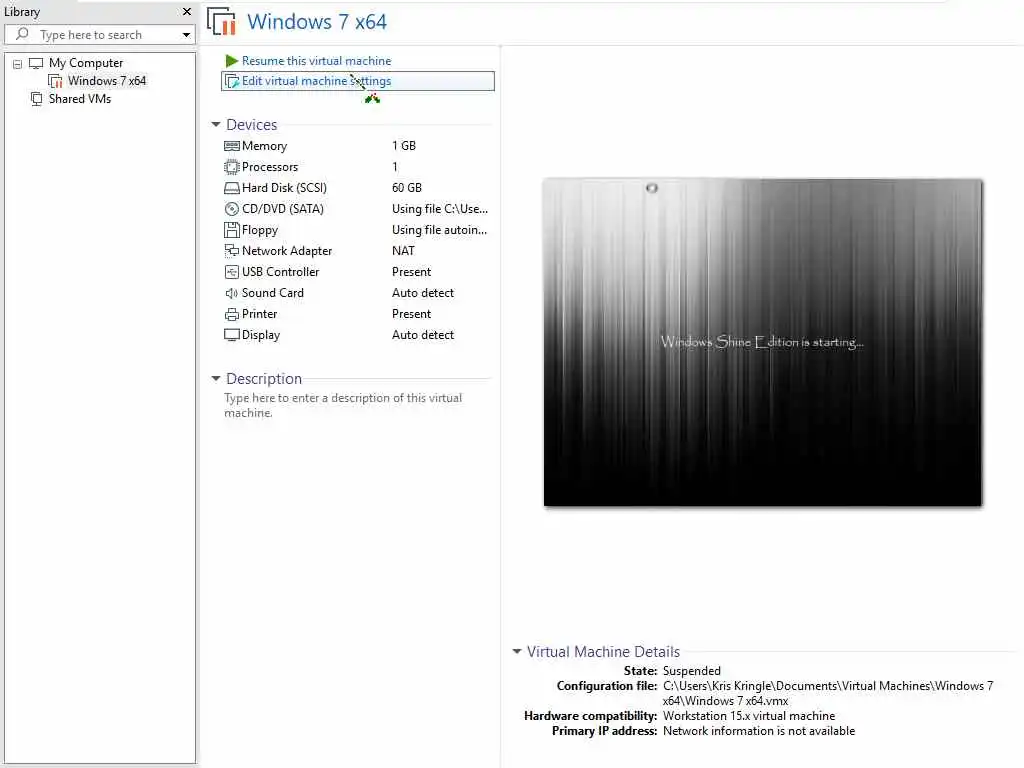Click the search magnifier icon in Library
Image resolution: width=1024 pixels, height=768 pixels.
[x=22, y=34]
